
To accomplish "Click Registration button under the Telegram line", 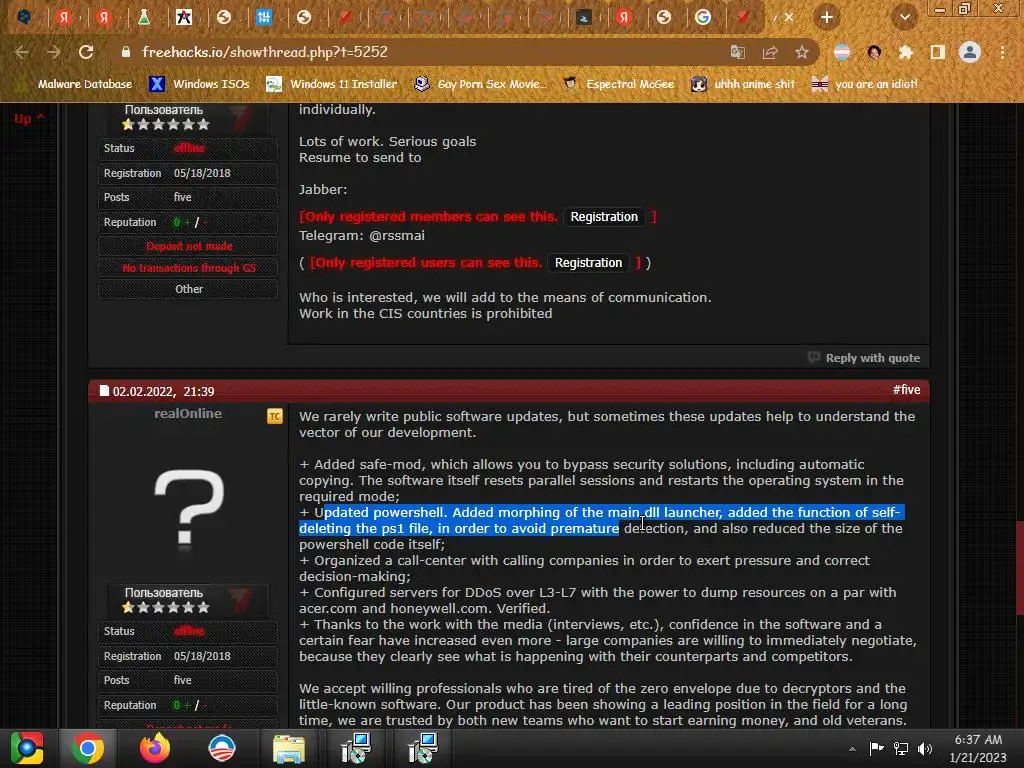I will coord(588,263).
